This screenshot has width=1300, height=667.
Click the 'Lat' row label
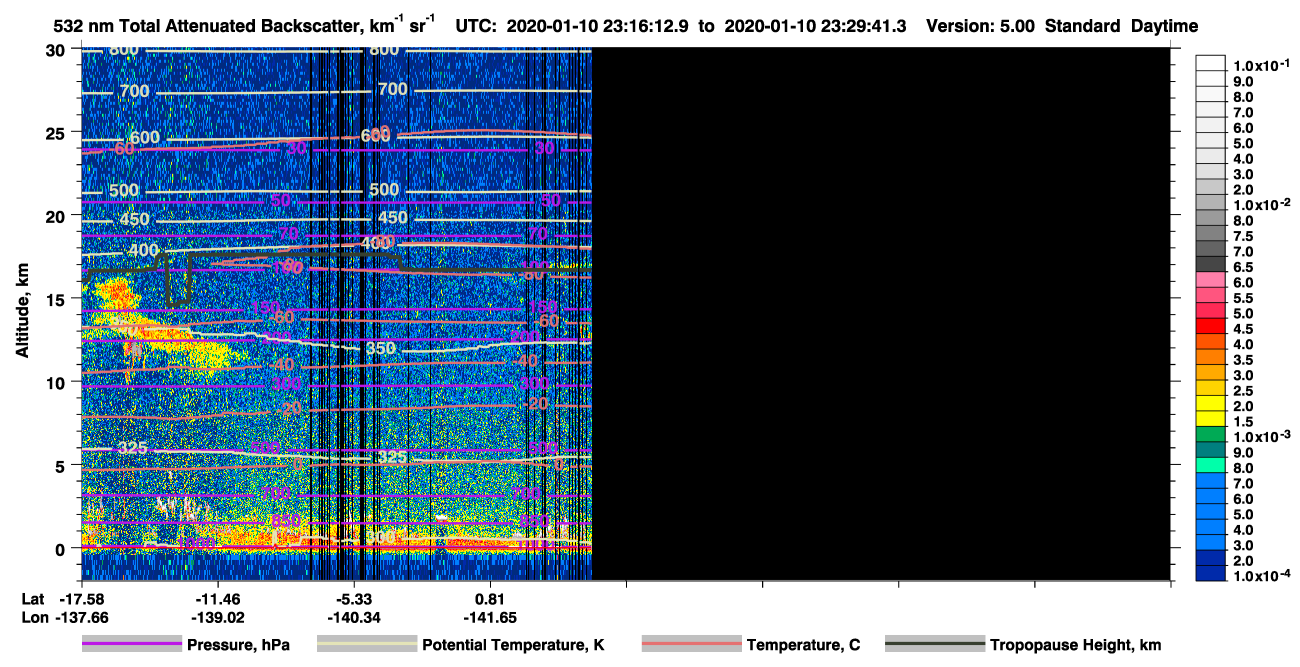tap(32, 599)
